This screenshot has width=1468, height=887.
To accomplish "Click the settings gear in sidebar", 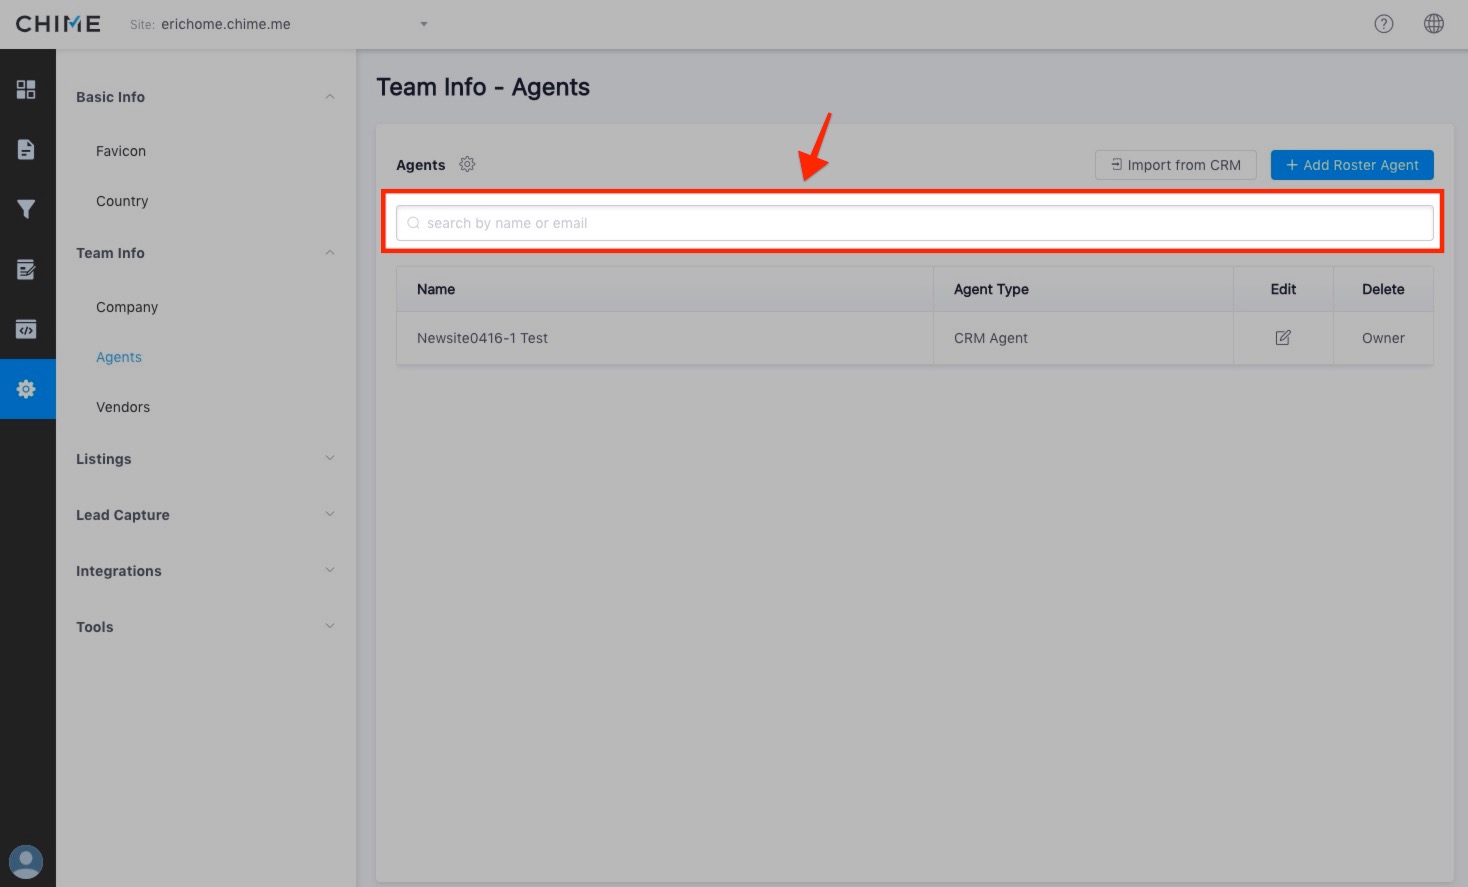I will [26, 389].
